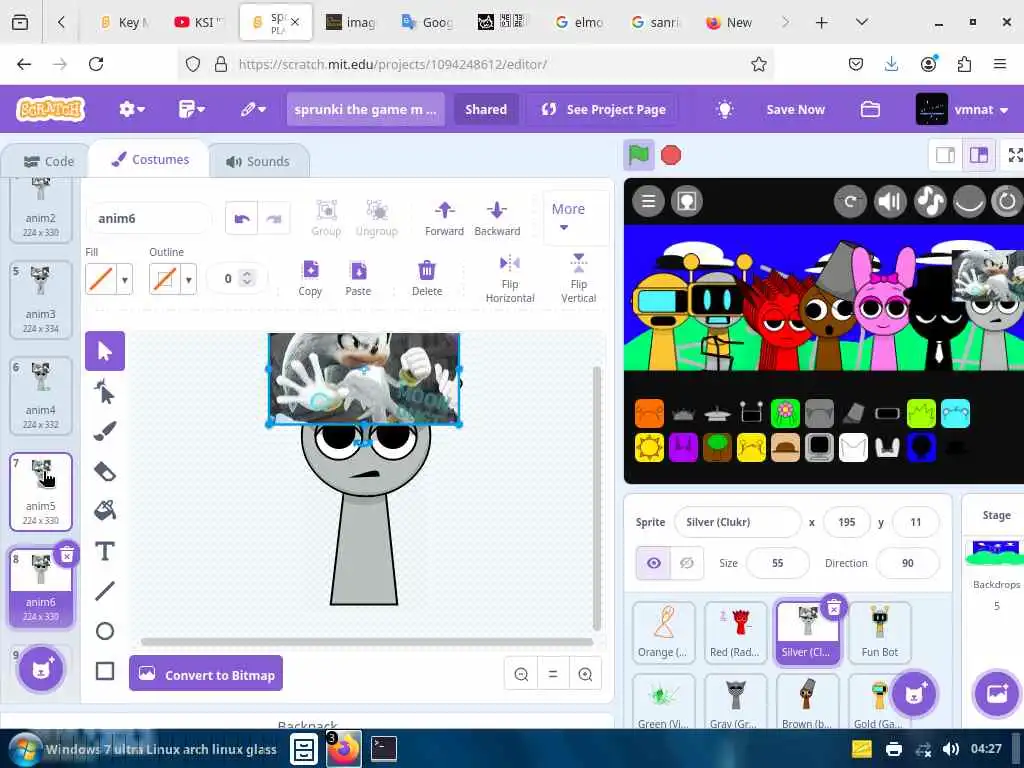Move selection Forward
The width and height of the screenshot is (1024, 768).
[x=444, y=218]
